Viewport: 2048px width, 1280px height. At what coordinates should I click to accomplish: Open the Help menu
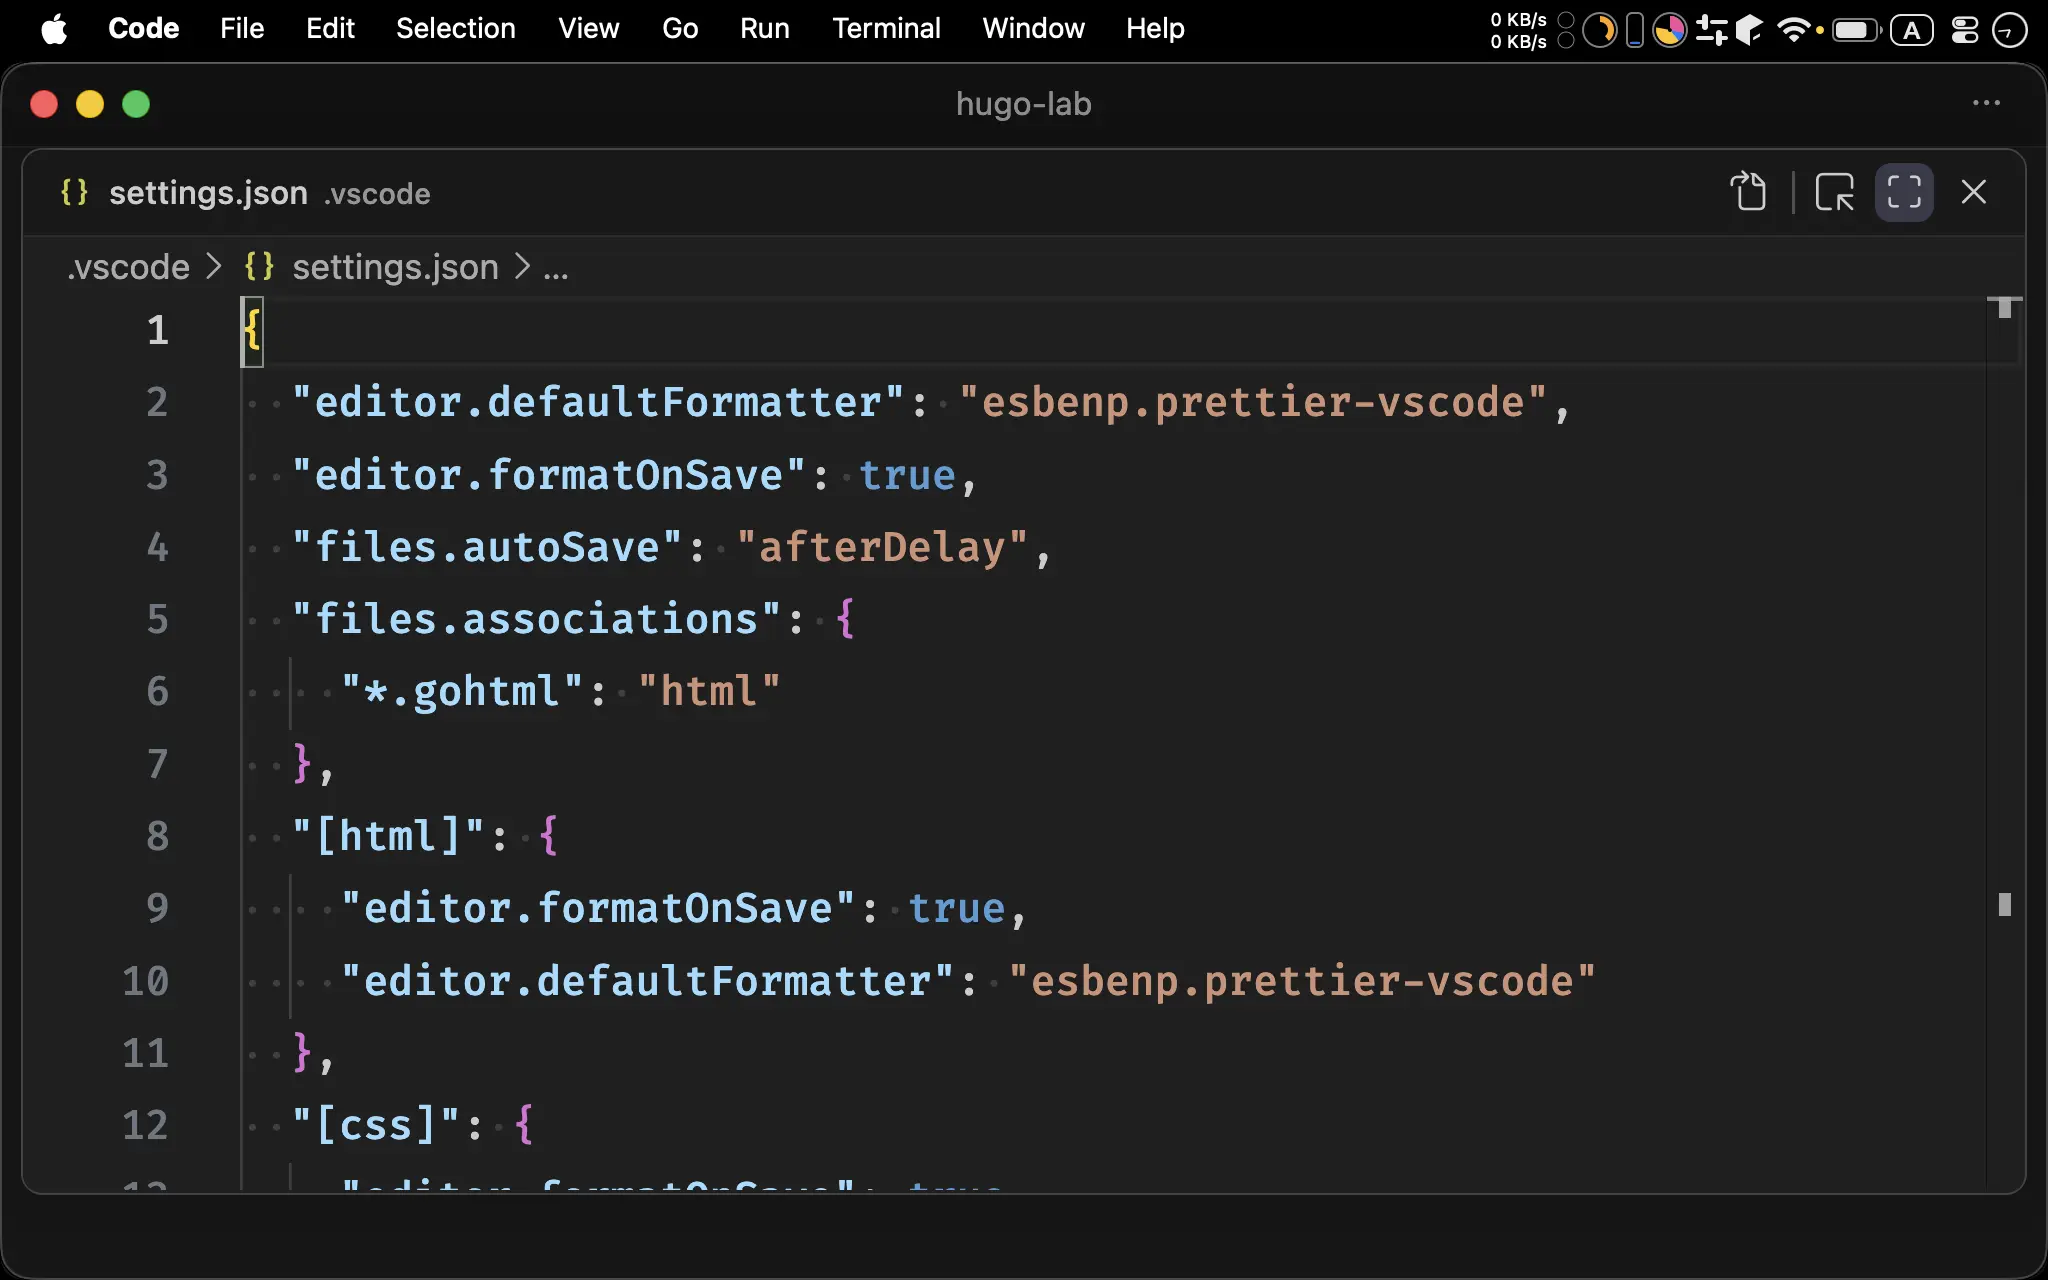click(x=1155, y=28)
